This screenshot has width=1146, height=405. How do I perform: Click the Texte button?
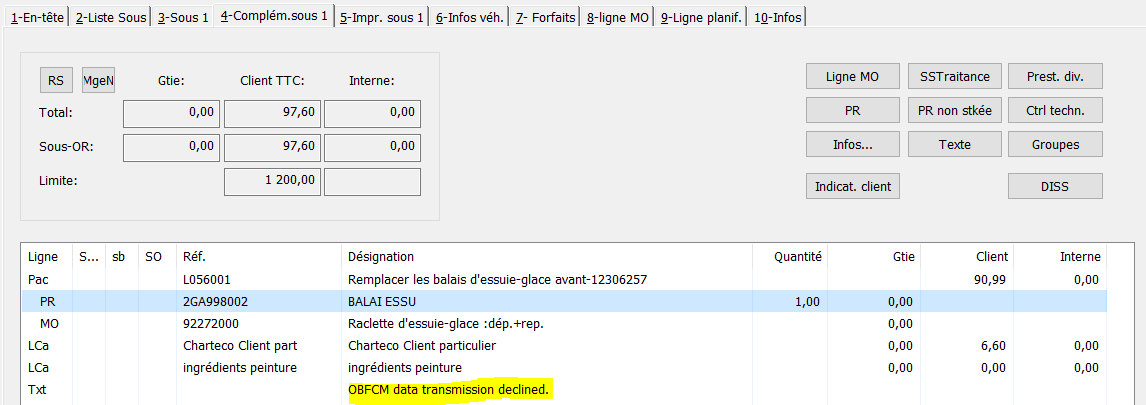tap(955, 145)
